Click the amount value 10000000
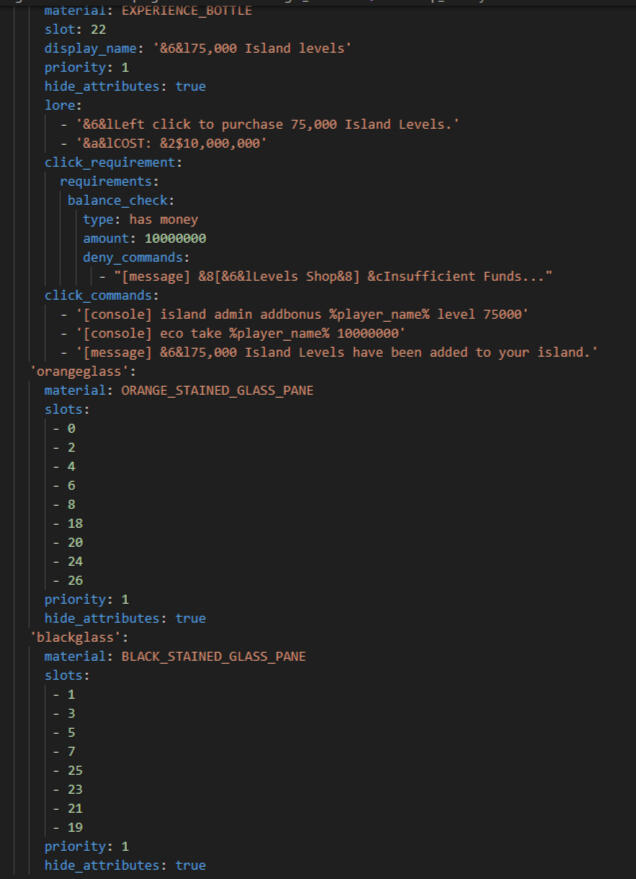This screenshot has height=879, width=636. 175,238
